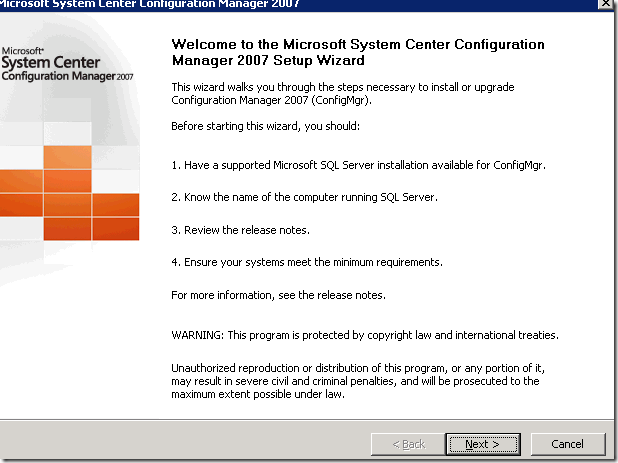Click the Welcome heading text
This screenshot has height=463, width=618.
click(358, 52)
